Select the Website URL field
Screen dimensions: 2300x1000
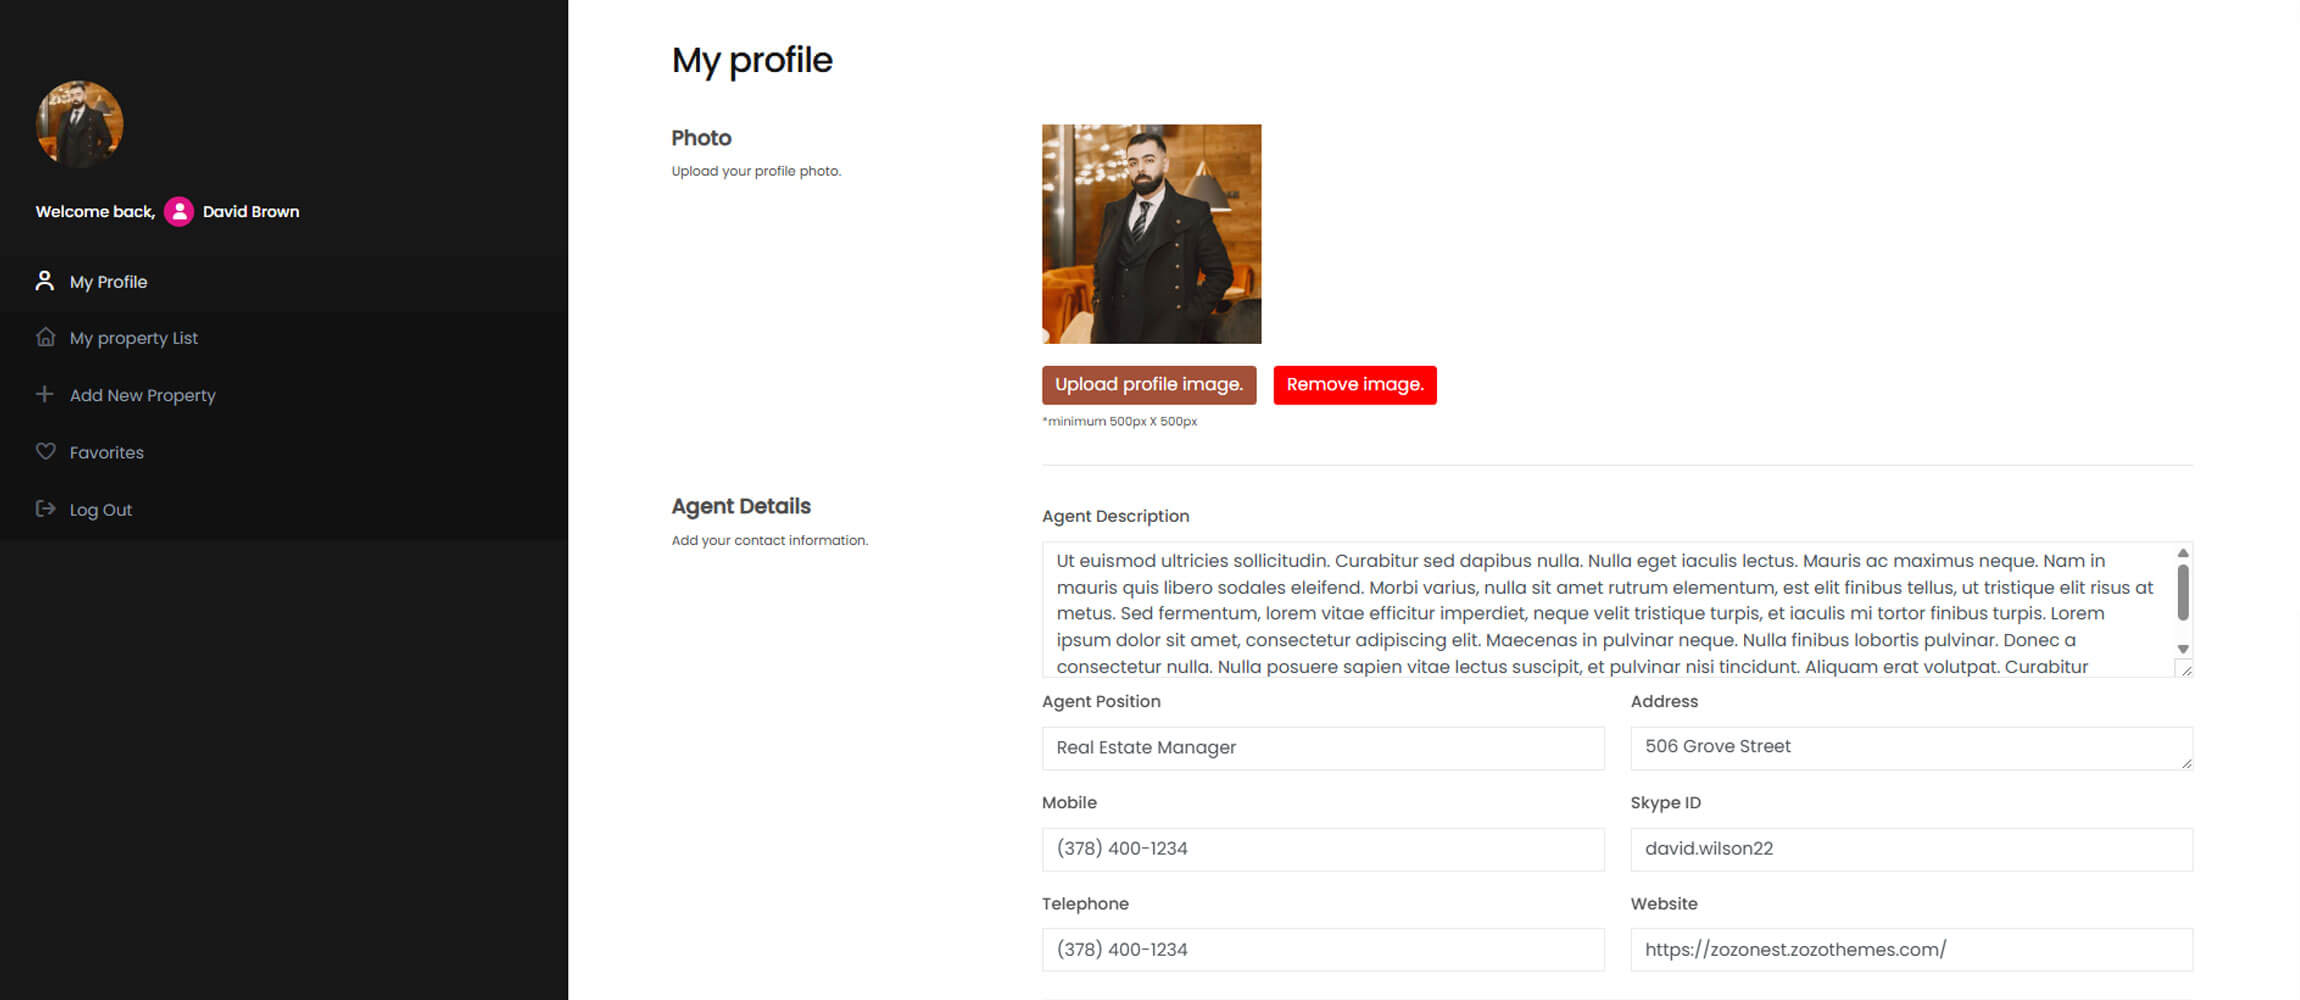point(1910,950)
